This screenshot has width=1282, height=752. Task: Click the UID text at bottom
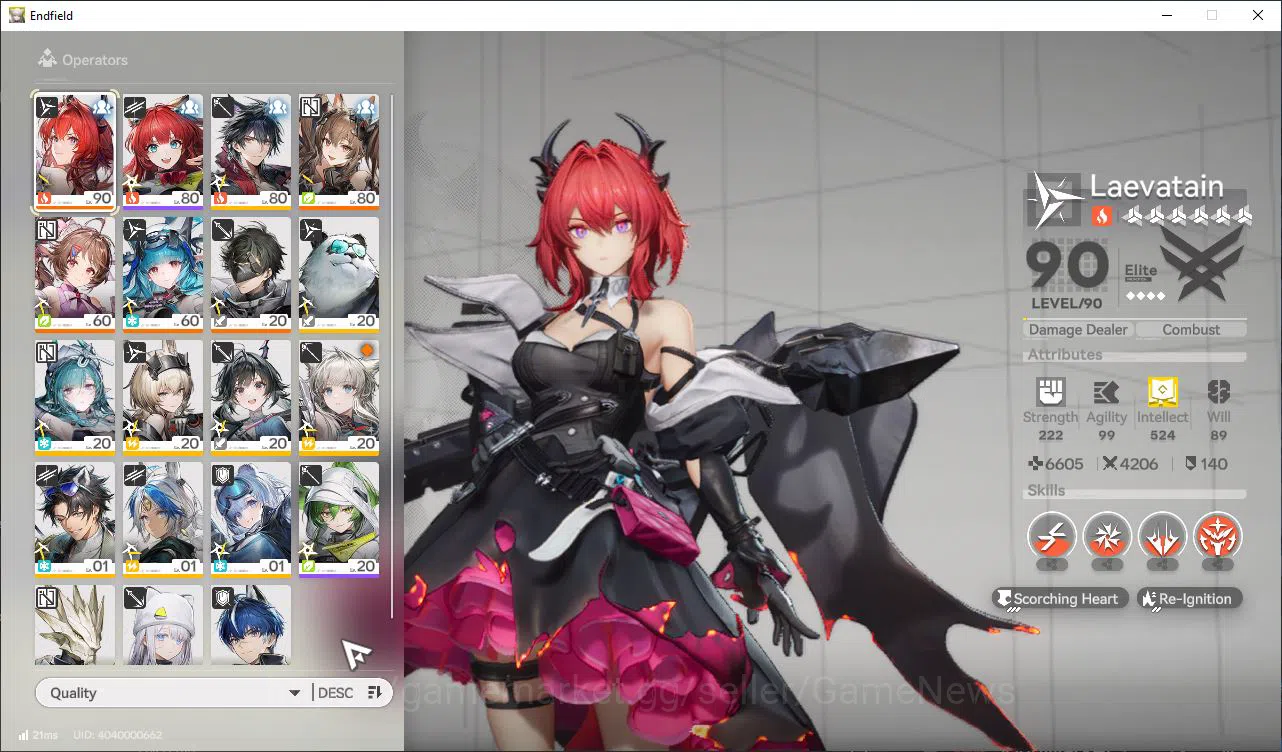pyautogui.click(x=117, y=735)
